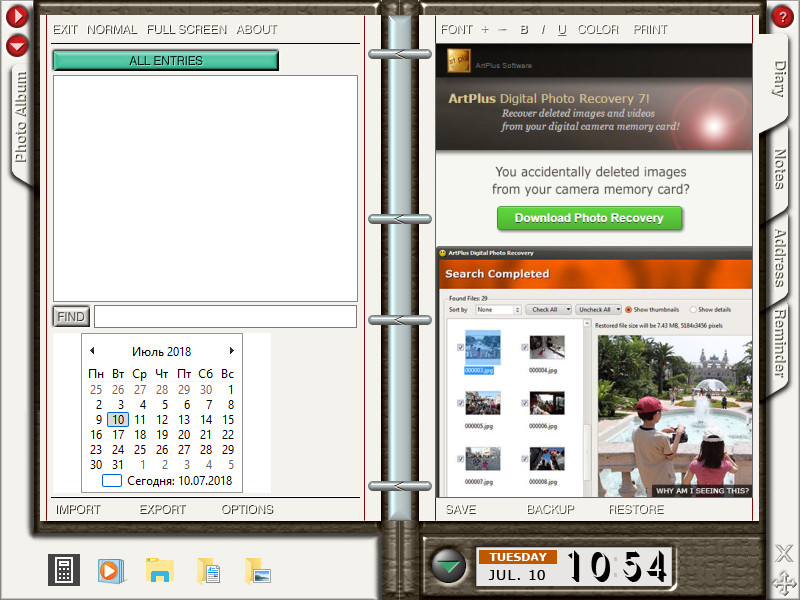Screen dimensions: 800x600
Task: Click BACKUP on the diary page
Action: [x=551, y=510]
